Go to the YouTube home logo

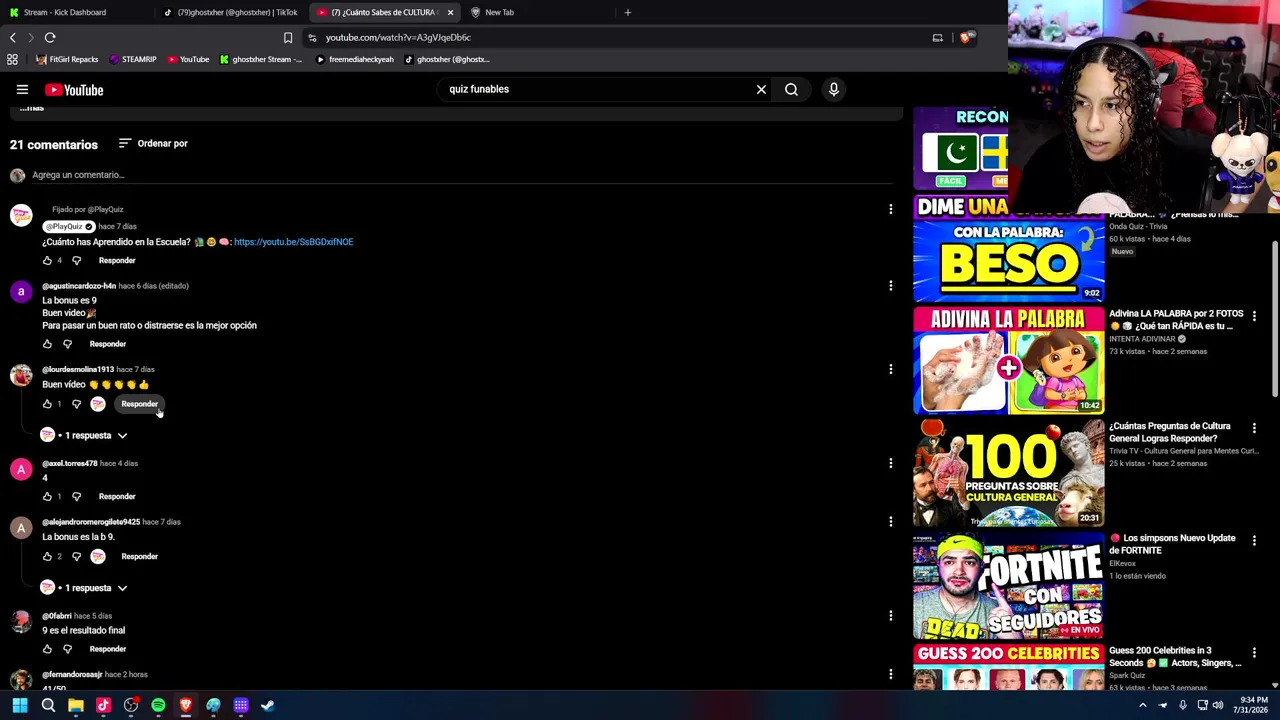click(x=74, y=90)
